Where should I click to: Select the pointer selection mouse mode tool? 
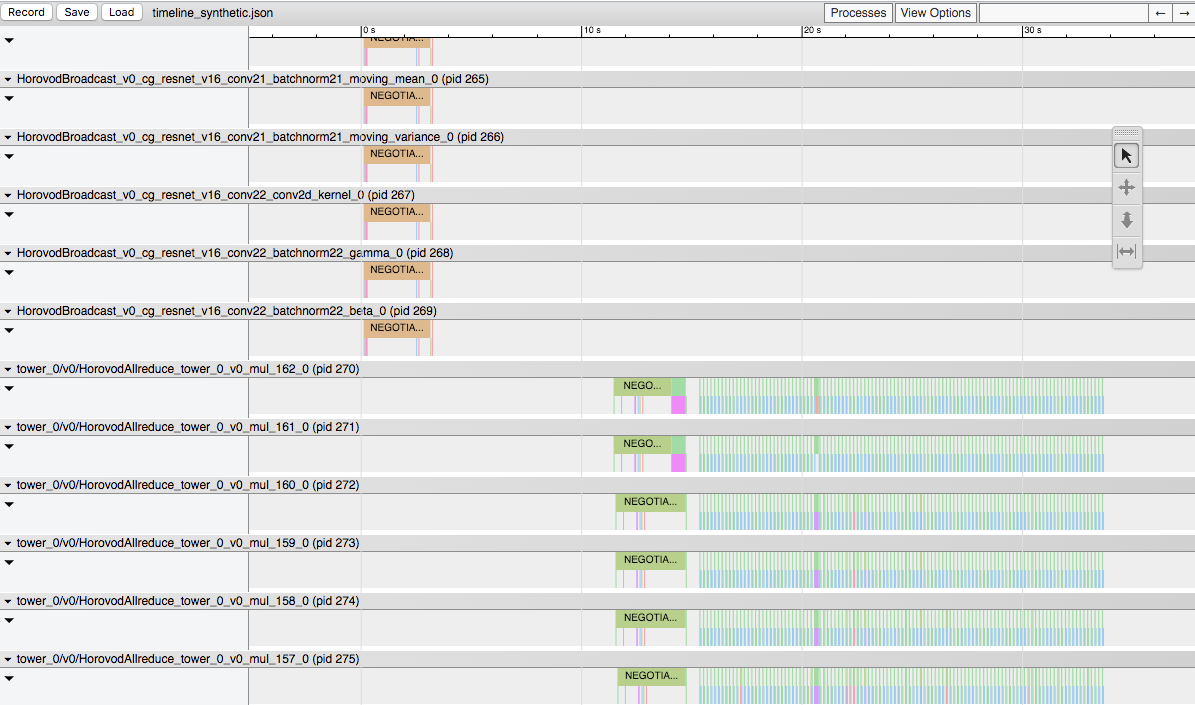(1126, 156)
